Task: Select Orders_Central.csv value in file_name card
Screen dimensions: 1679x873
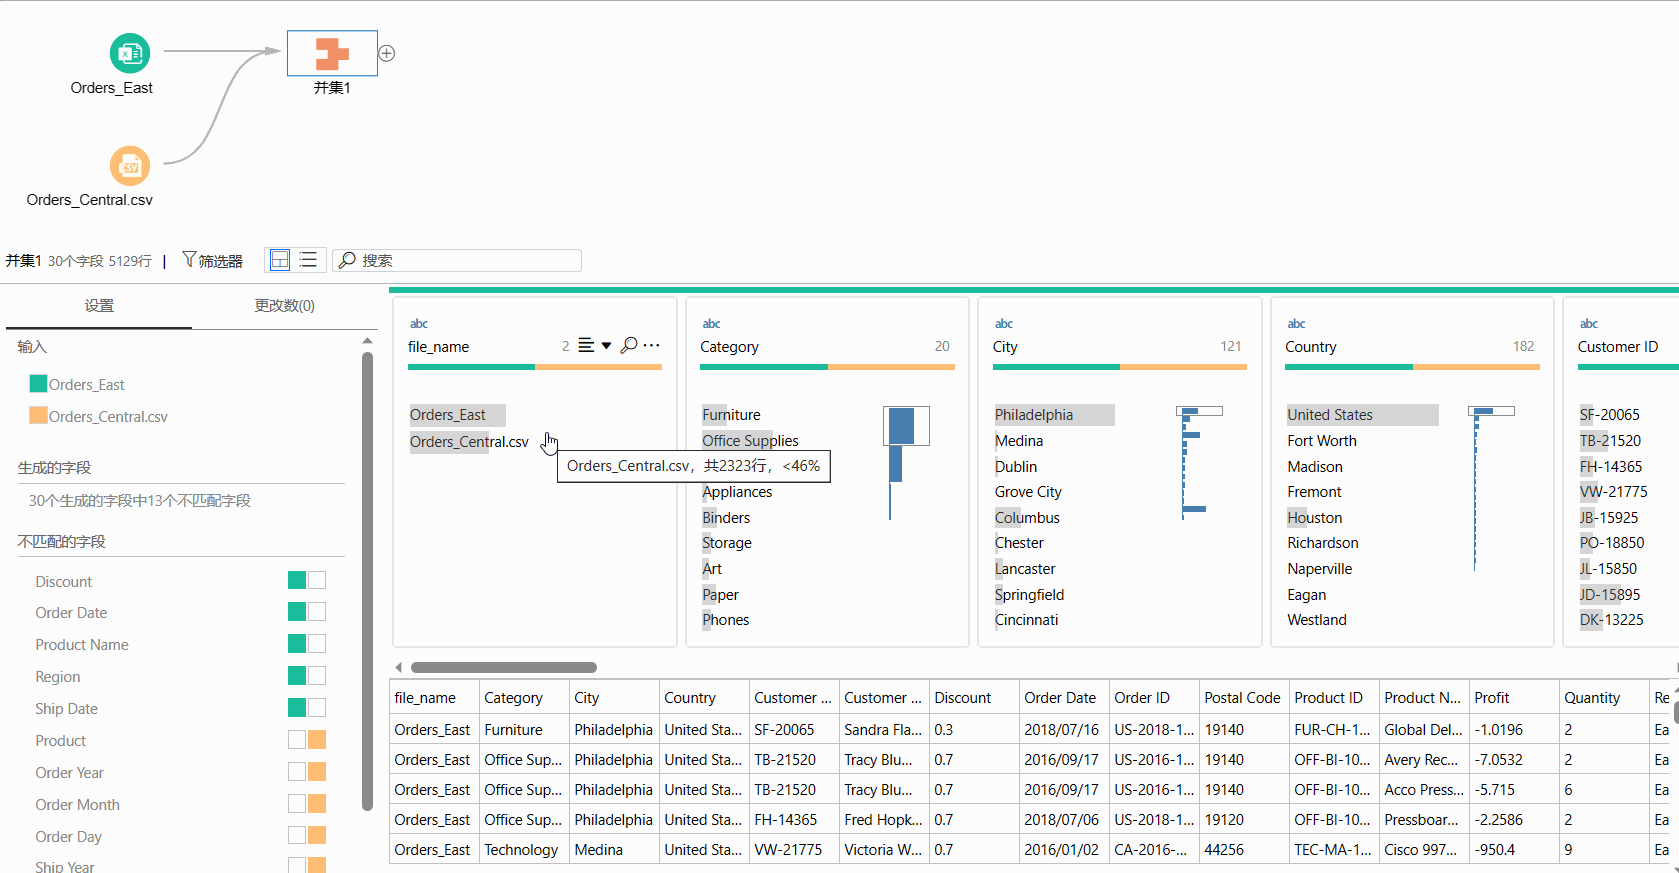Action: click(x=469, y=442)
